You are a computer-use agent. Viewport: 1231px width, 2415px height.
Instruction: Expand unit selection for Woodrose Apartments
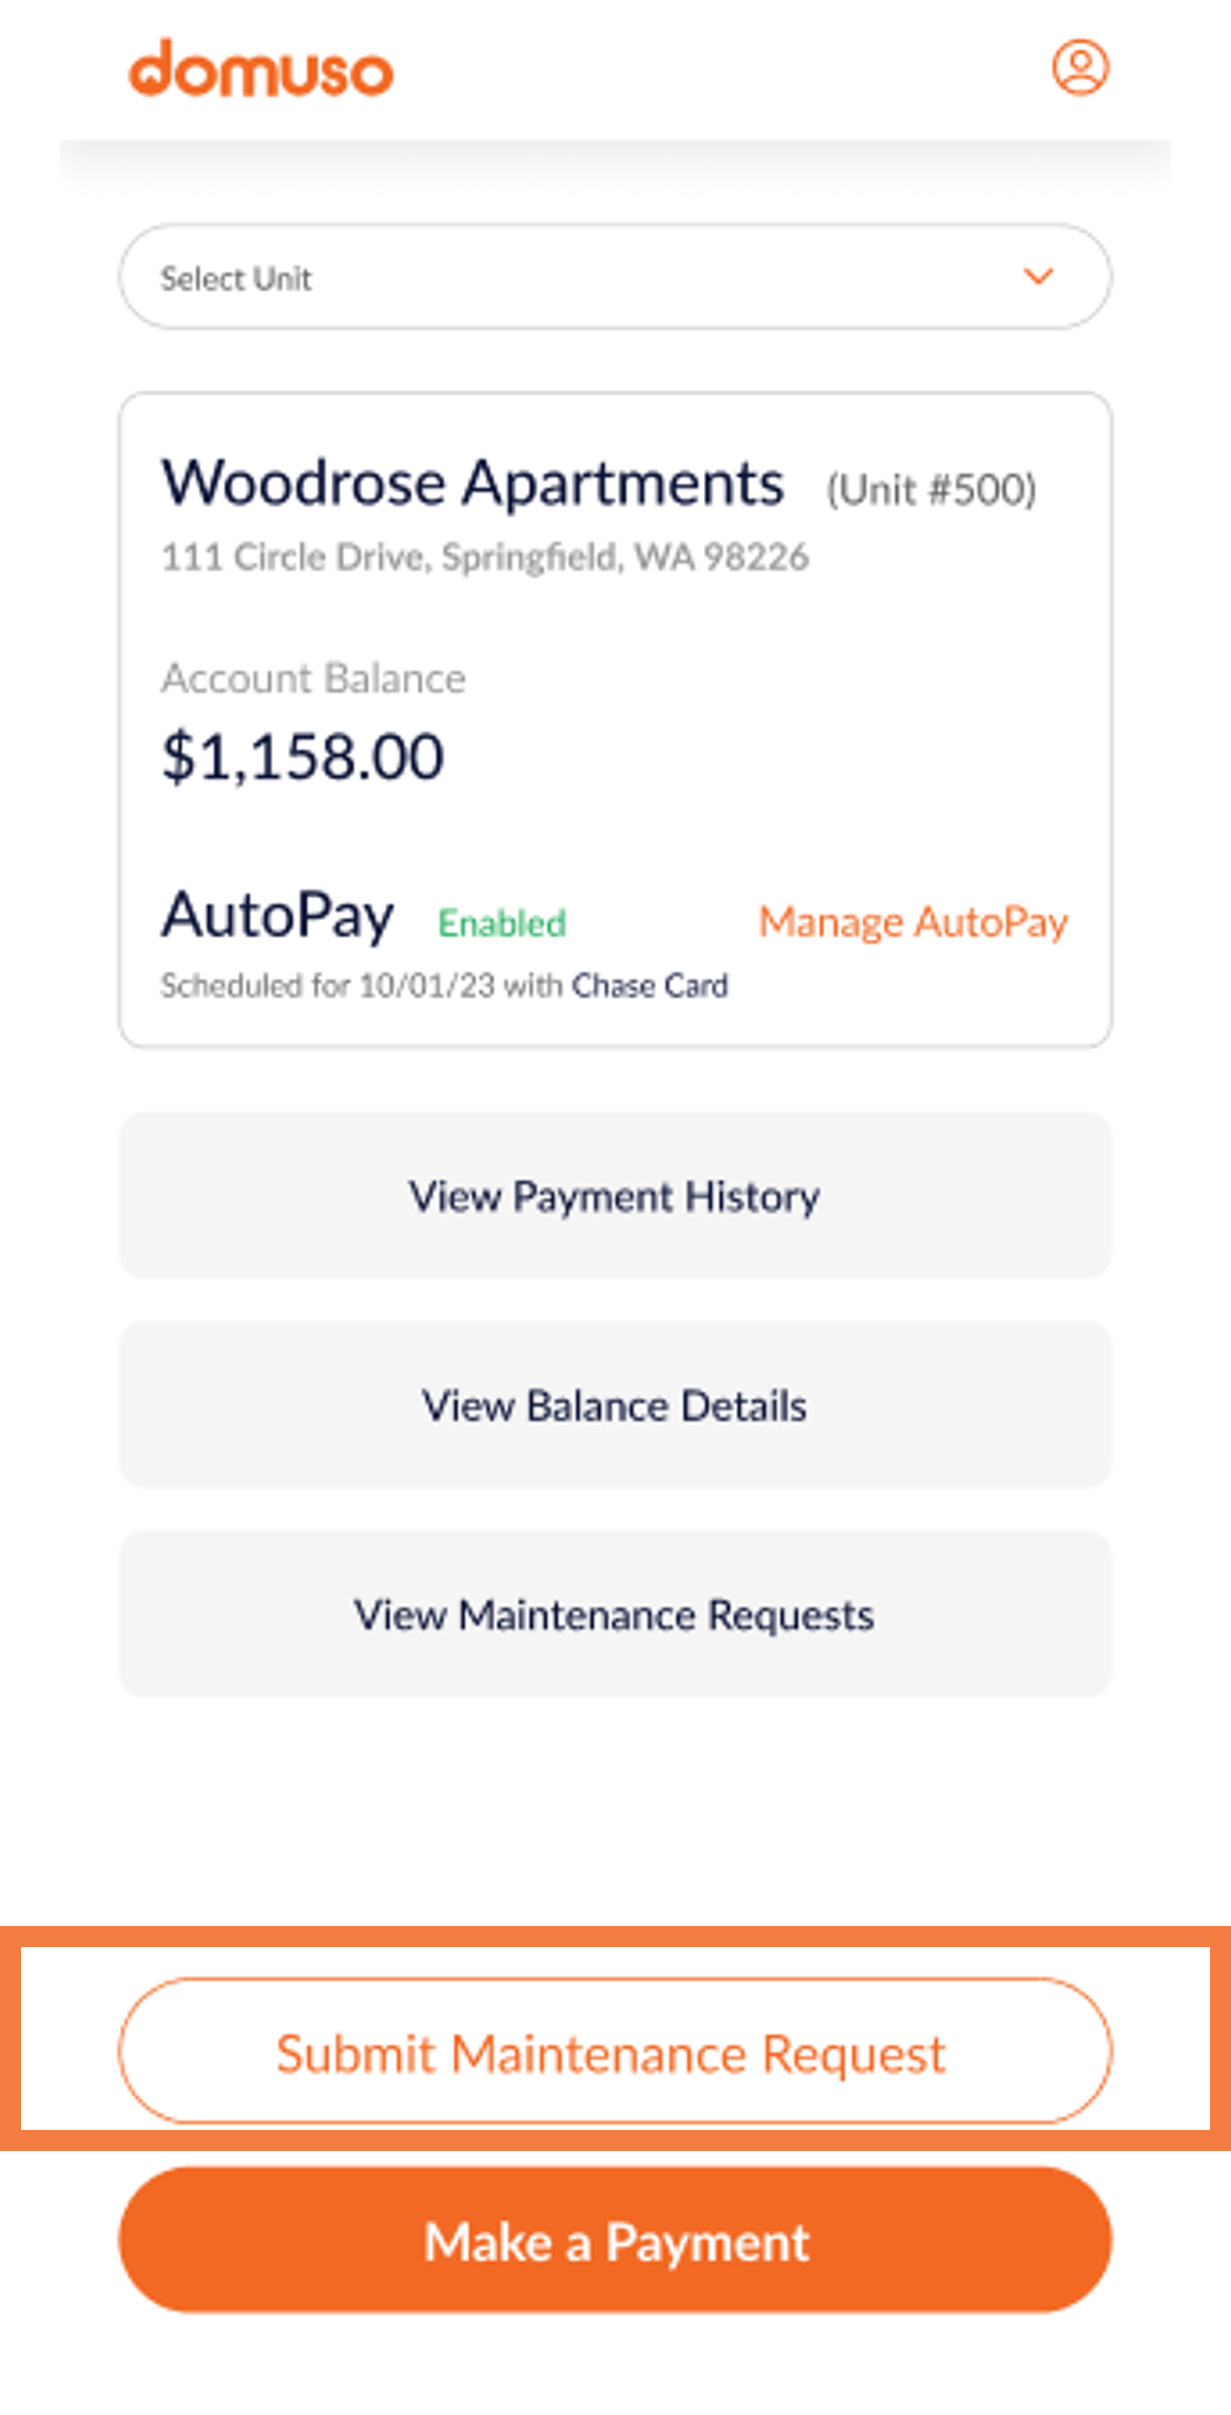(615, 276)
